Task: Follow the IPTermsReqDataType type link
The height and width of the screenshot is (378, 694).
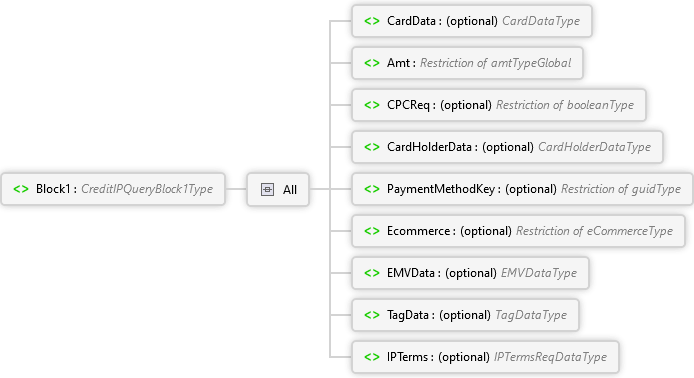Action: 550,357
